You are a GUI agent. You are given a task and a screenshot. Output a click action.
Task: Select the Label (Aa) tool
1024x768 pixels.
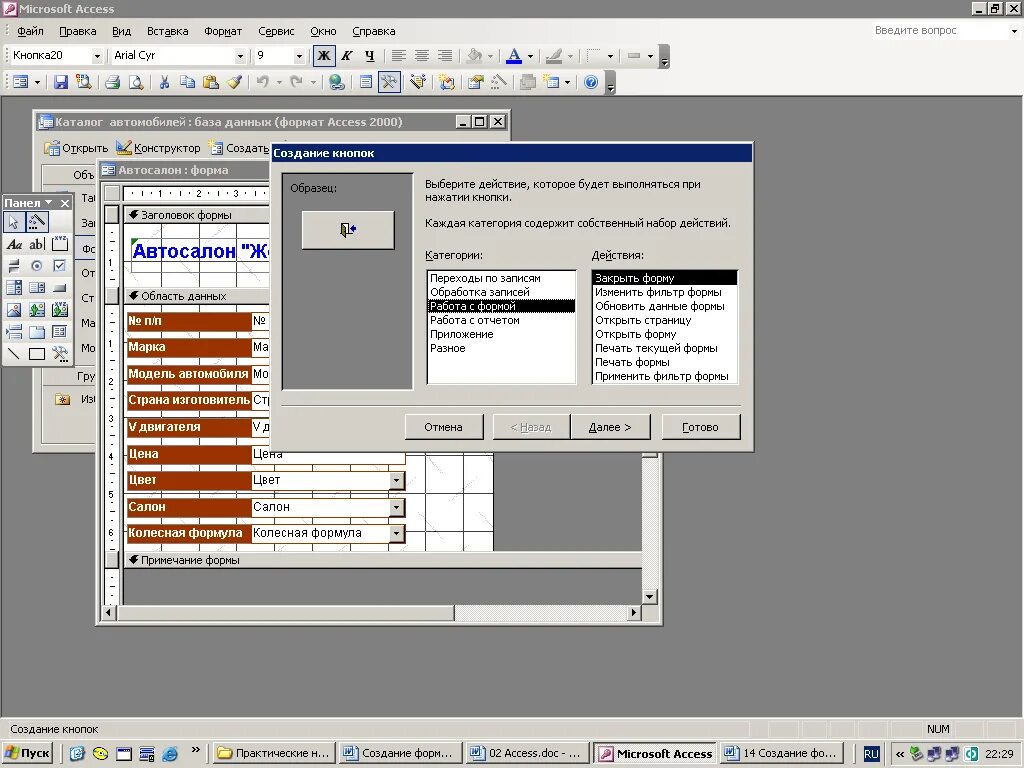tap(14, 244)
